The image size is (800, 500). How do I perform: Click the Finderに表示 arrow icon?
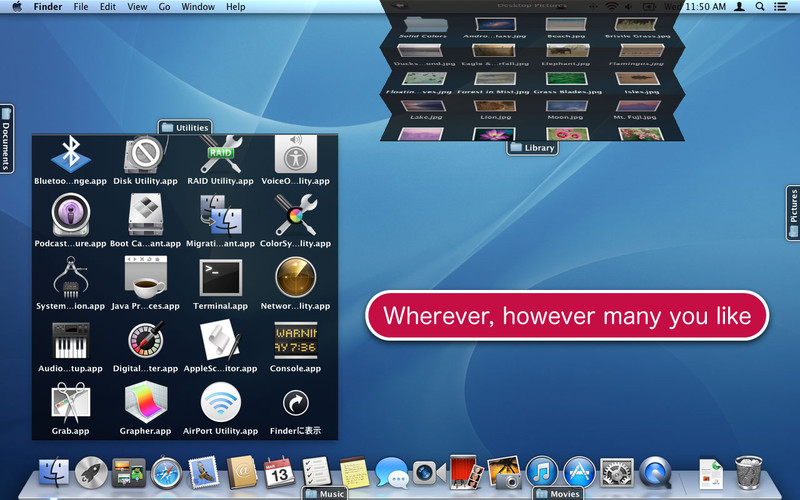tap(295, 403)
